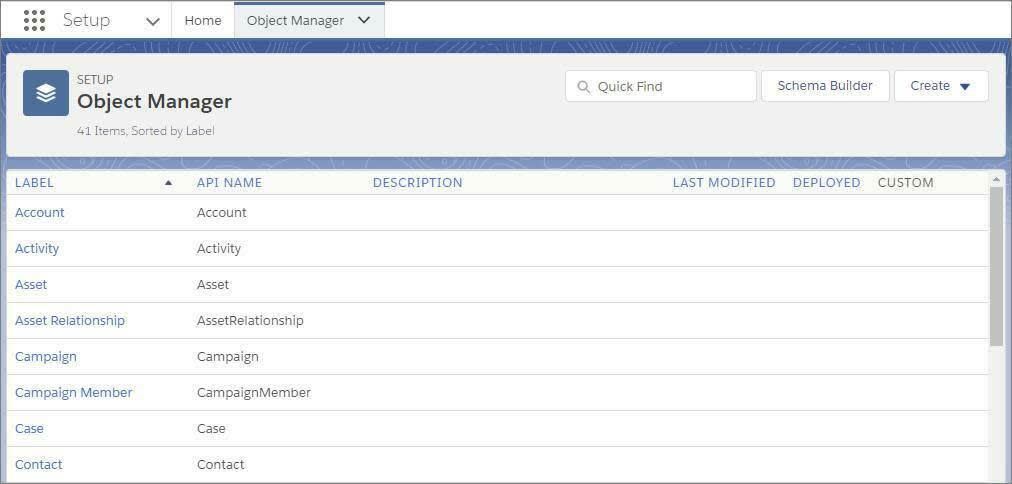
Task: Click the Object Manager layers icon
Action: (46, 93)
